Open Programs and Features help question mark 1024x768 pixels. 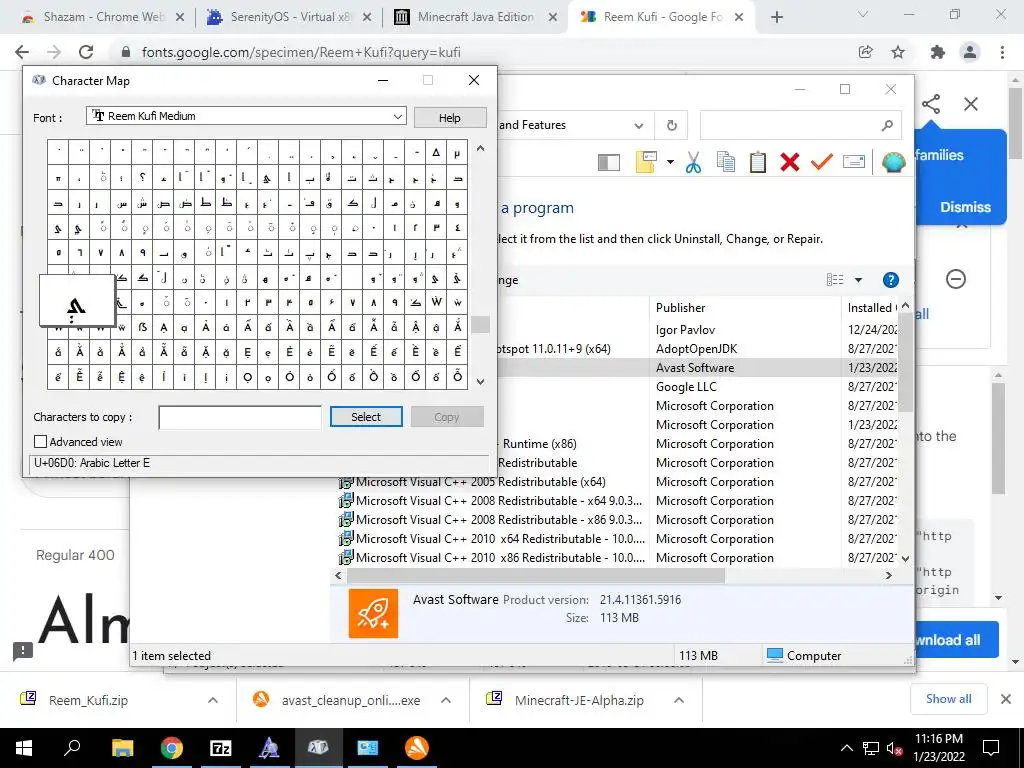(x=890, y=280)
